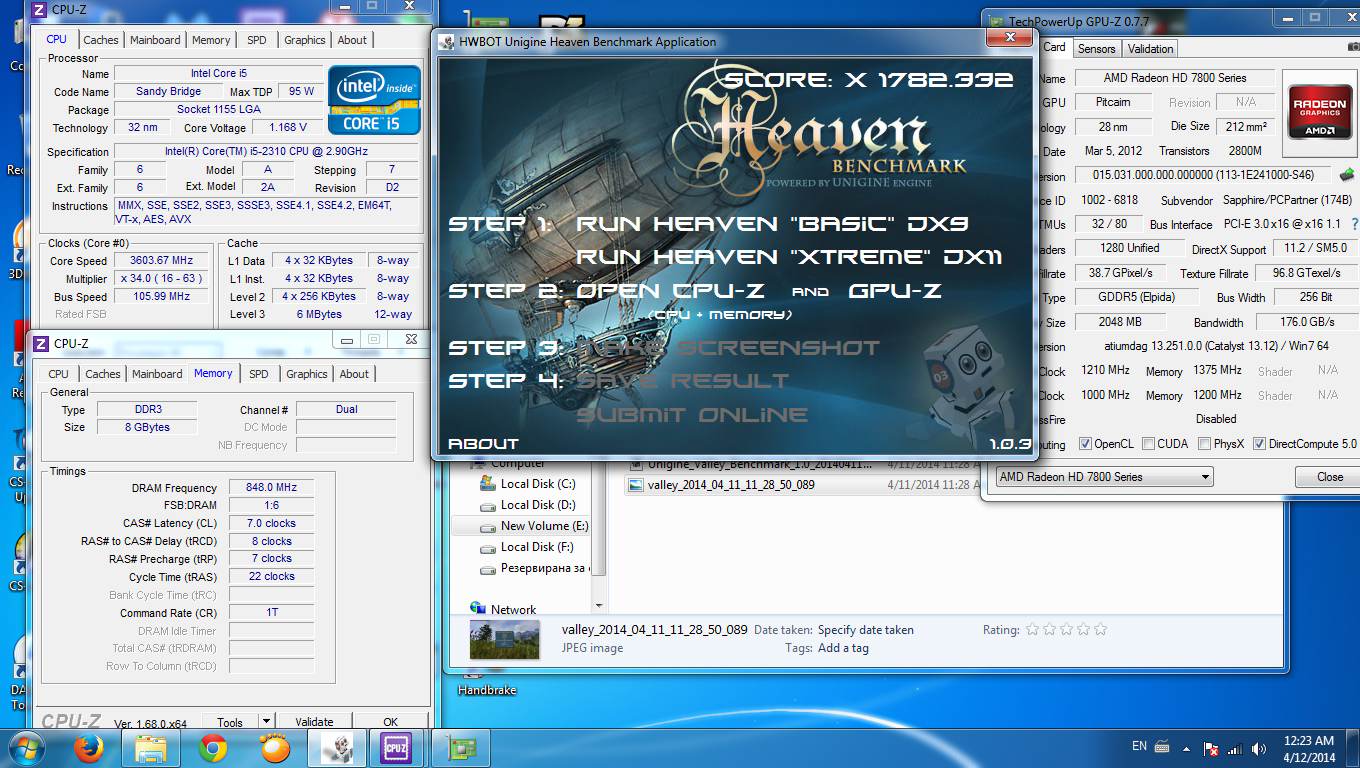Toggle the OpenCL checkbox in GPU-Z

(x=1085, y=444)
